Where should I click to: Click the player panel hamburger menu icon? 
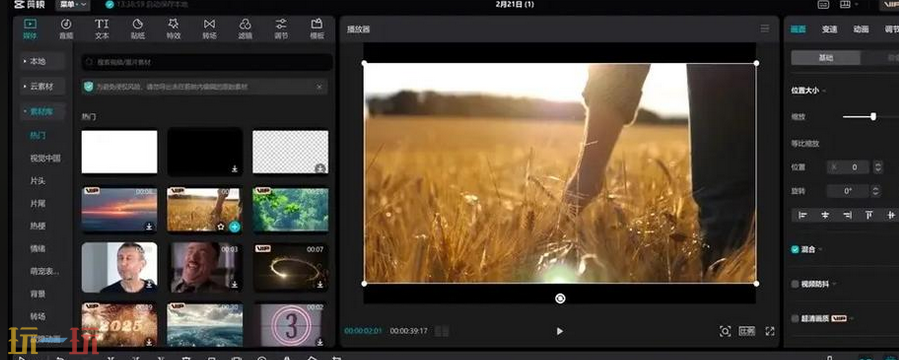764,29
